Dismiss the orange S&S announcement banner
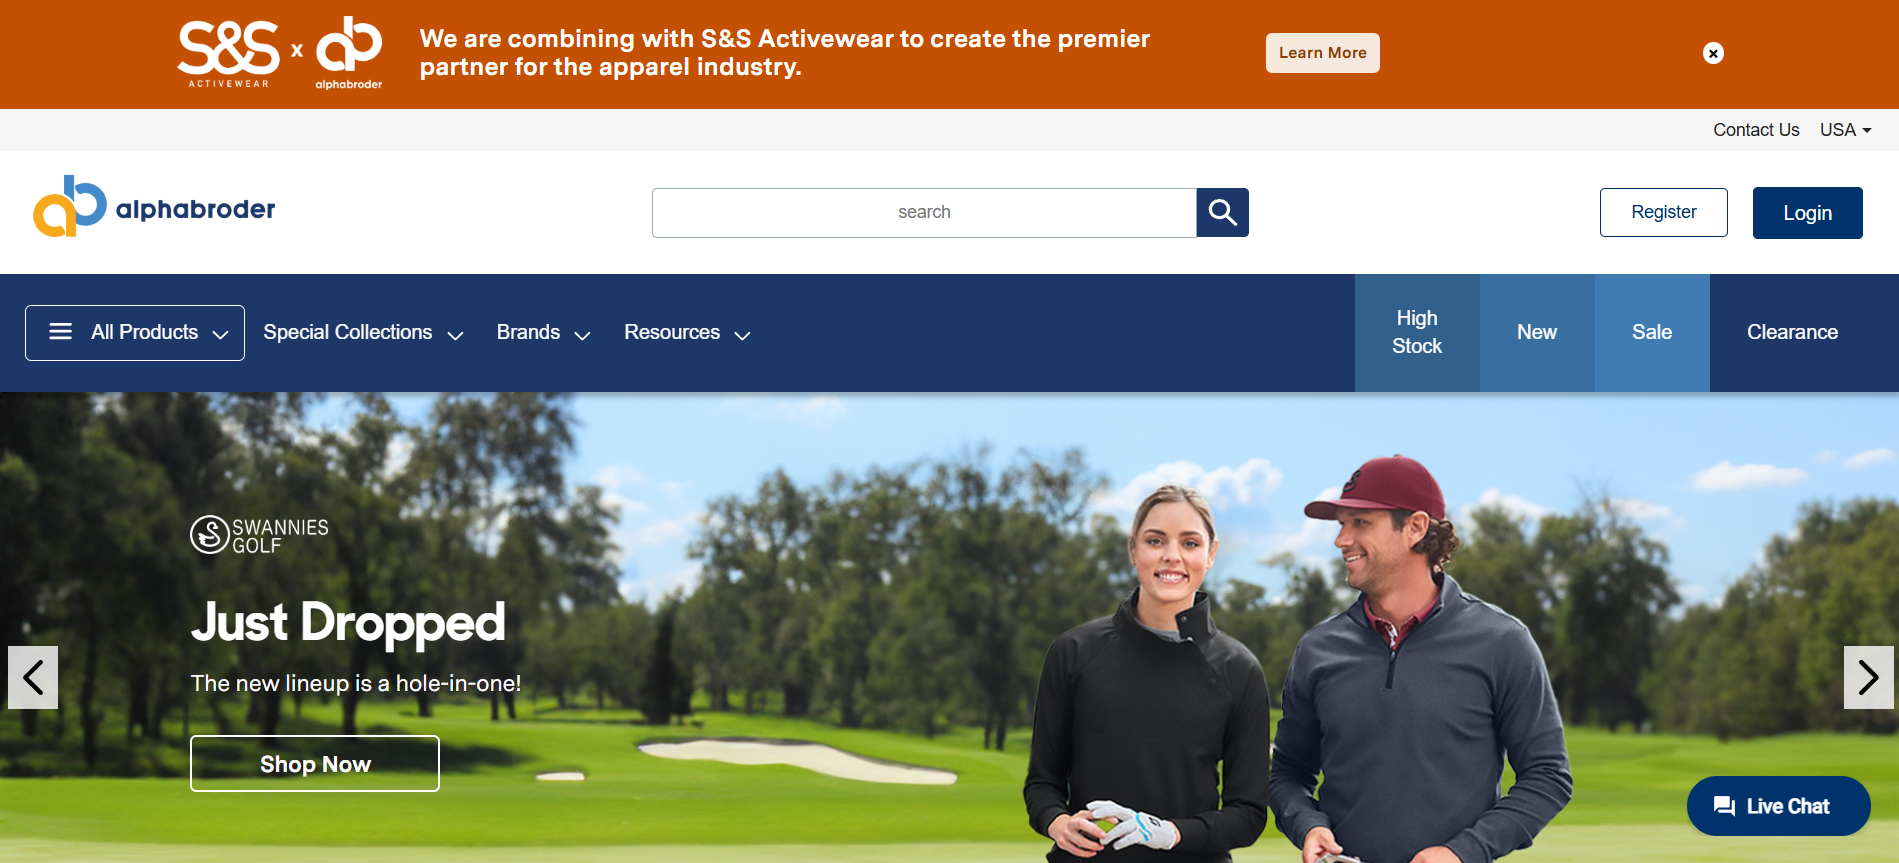Image resolution: width=1899 pixels, height=863 pixels. [x=1713, y=53]
